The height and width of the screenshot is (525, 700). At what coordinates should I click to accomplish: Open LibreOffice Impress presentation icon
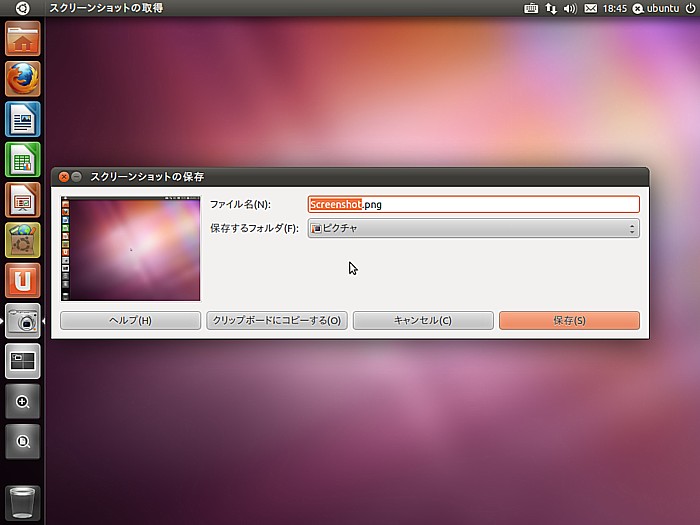tap(23, 200)
